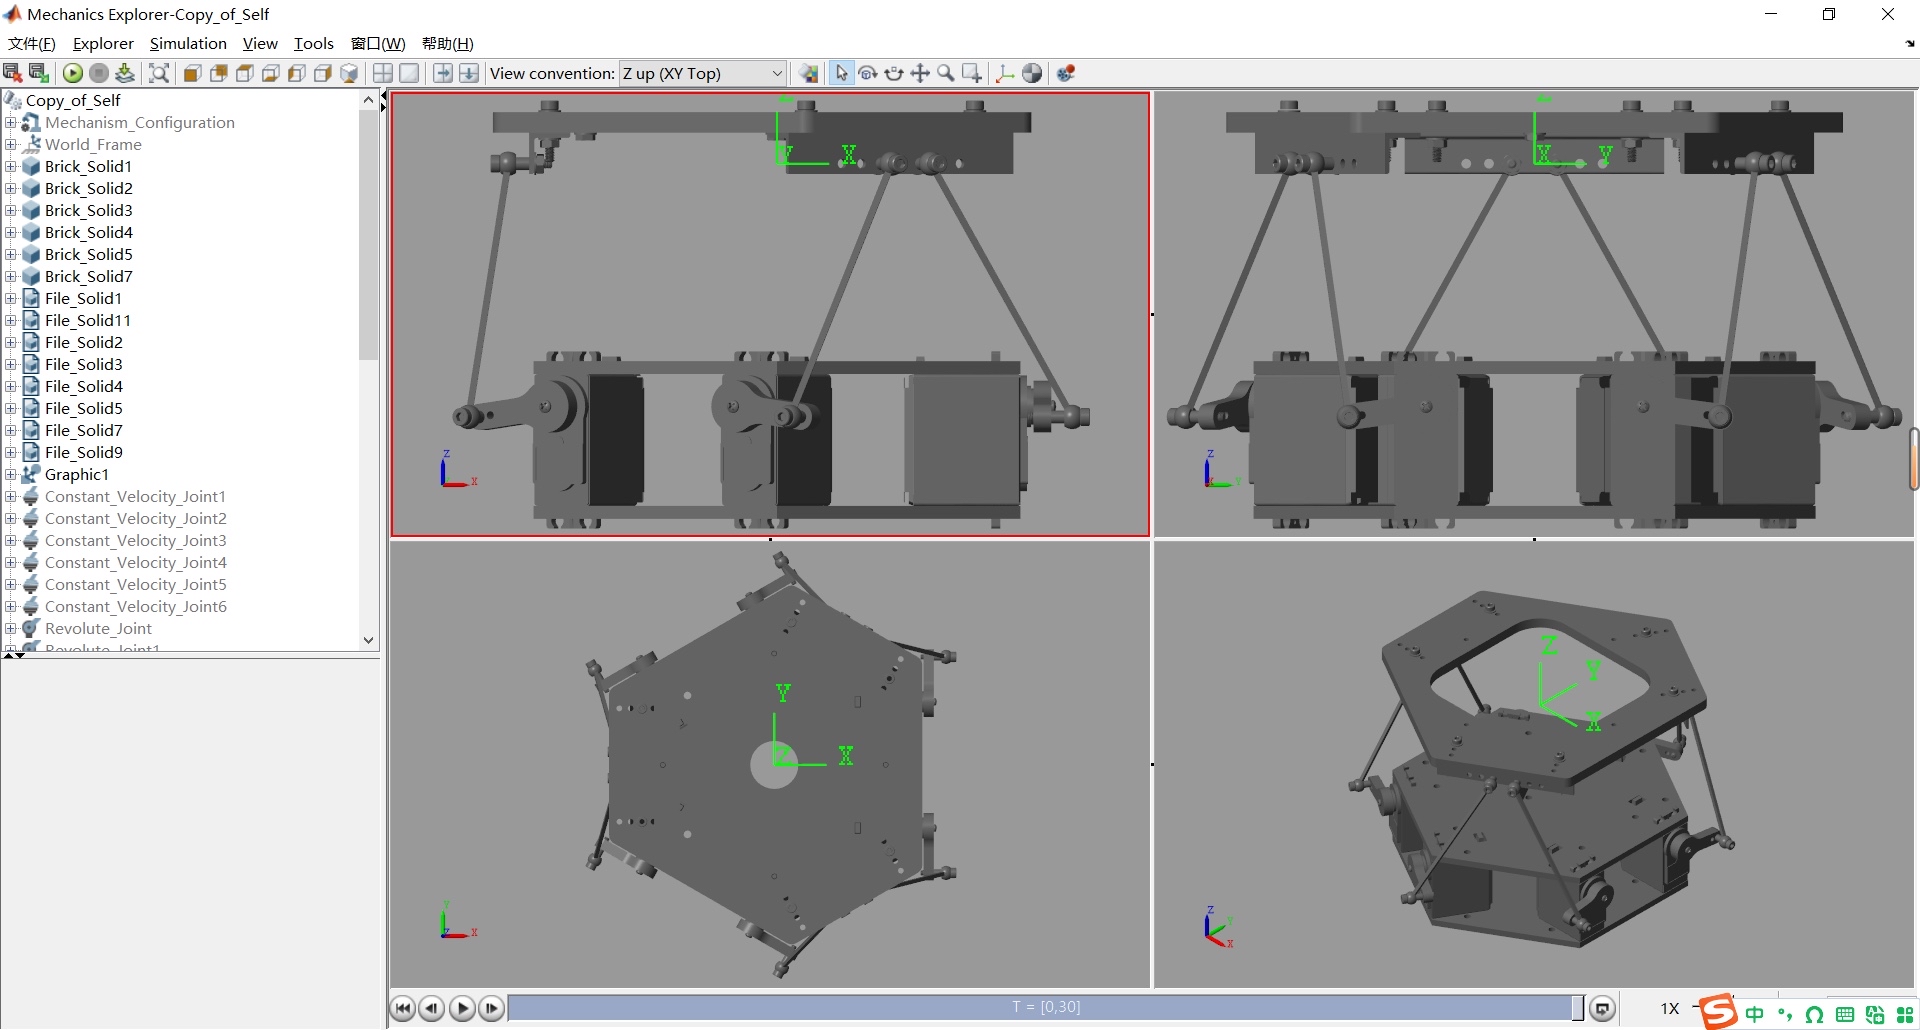Split view pane vertically icon
Screen dimensions: 1920x1030
point(443,73)
